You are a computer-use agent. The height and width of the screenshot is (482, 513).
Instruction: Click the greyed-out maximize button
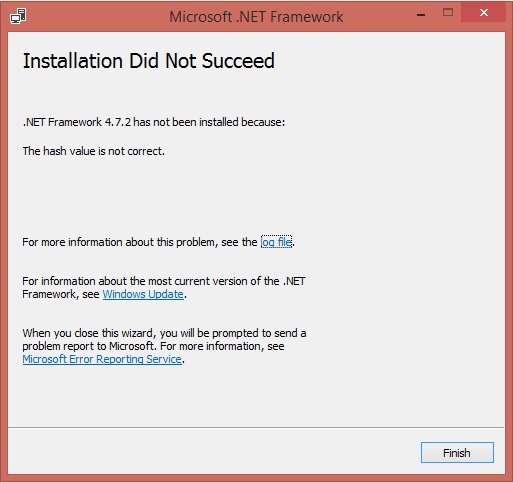coord(448,13)
